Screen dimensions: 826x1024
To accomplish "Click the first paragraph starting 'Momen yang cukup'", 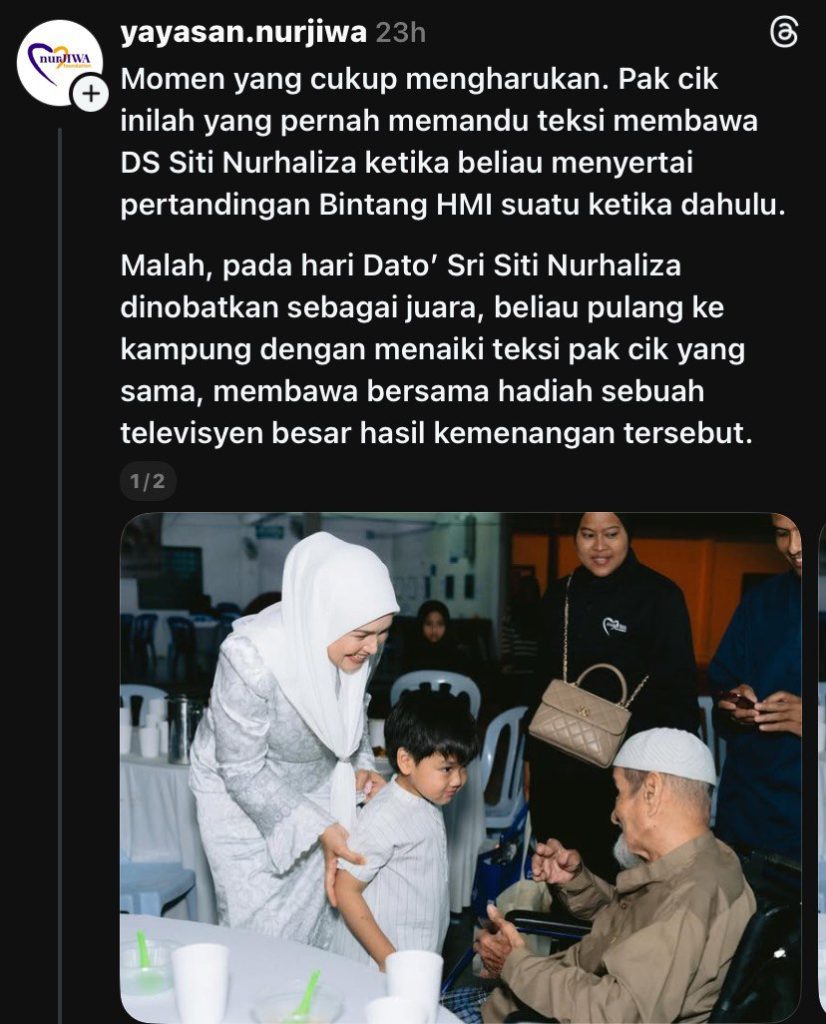I will click(x=453, y=142).
